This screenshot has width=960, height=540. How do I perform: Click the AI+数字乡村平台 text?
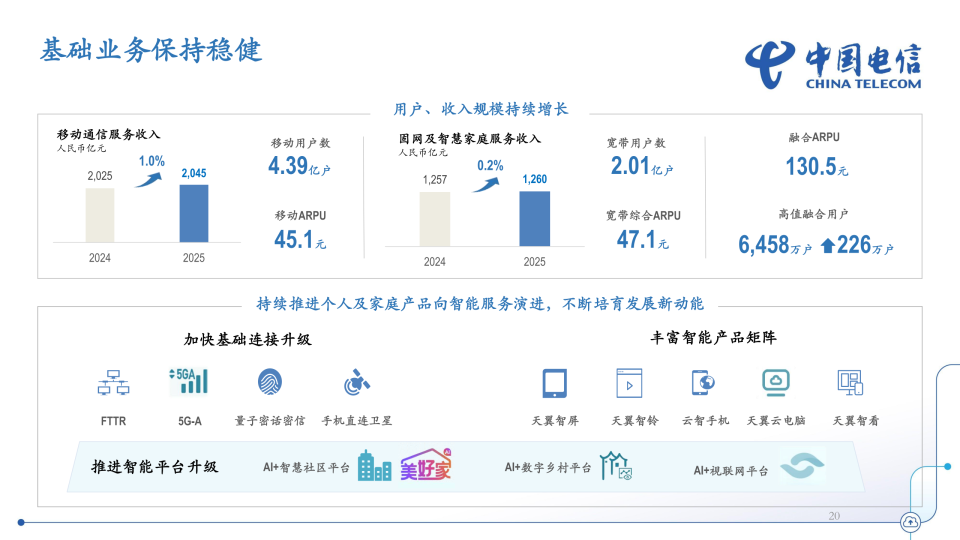coord(548,468)
